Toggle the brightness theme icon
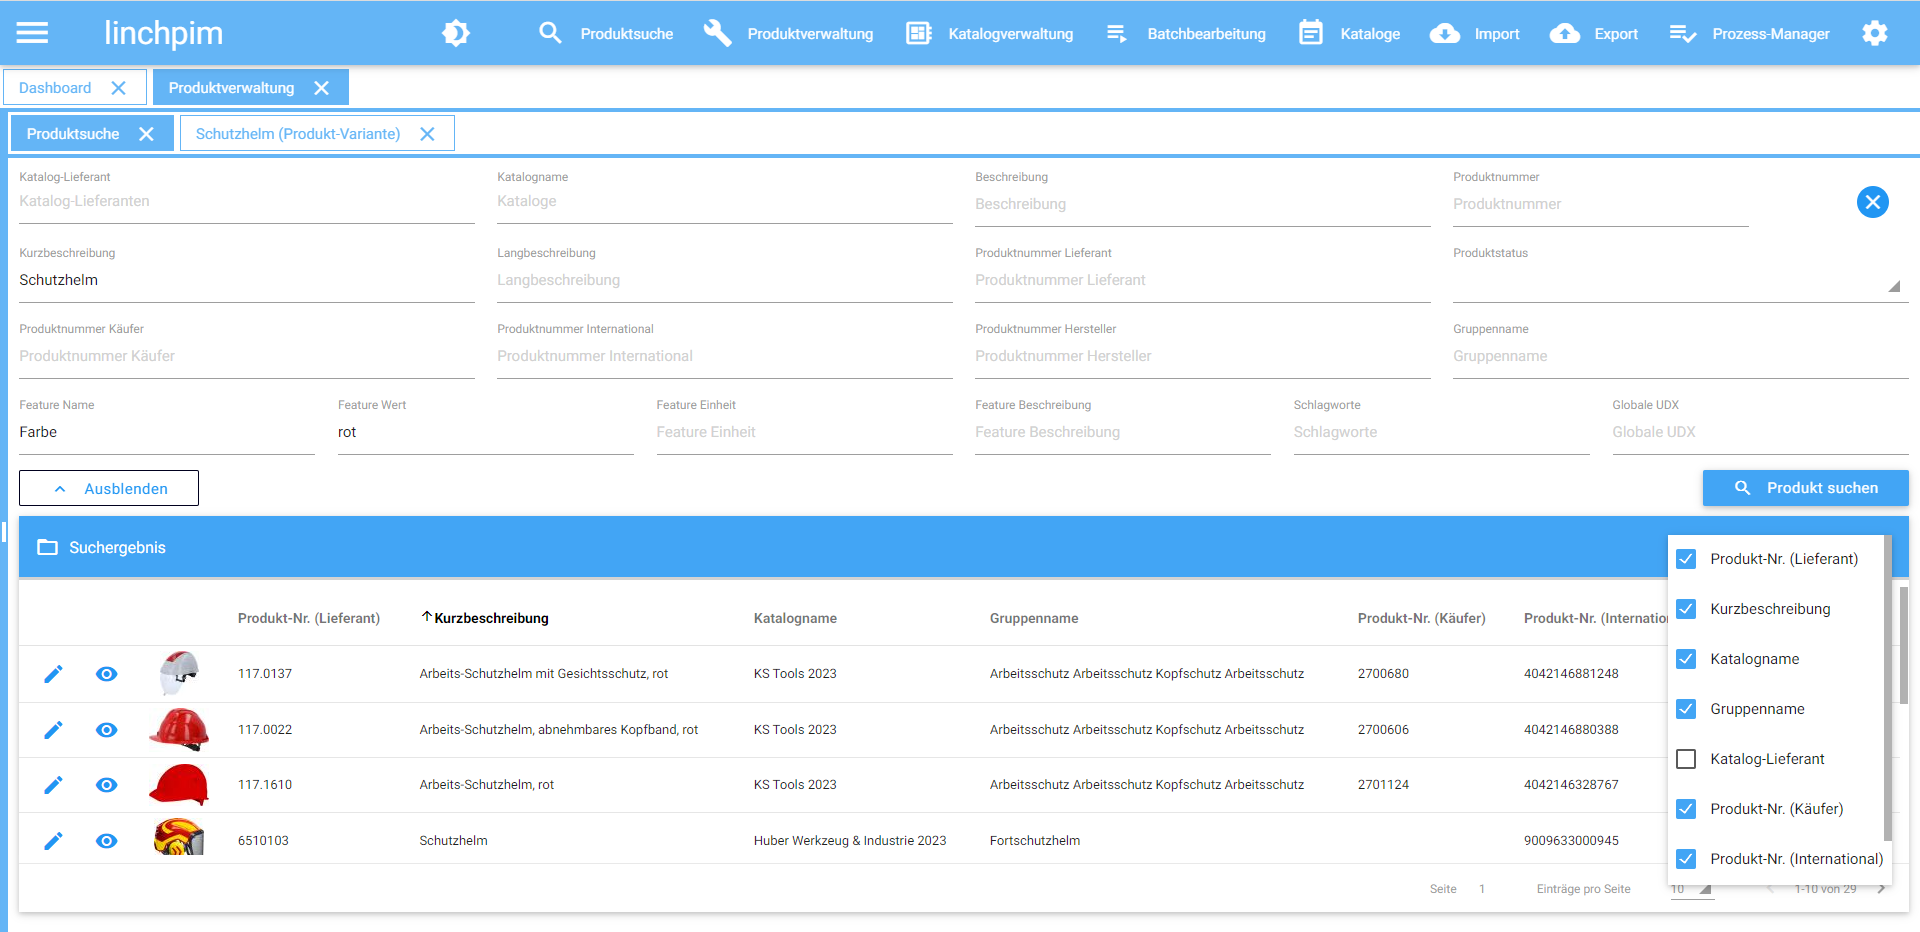 [456, 33]
